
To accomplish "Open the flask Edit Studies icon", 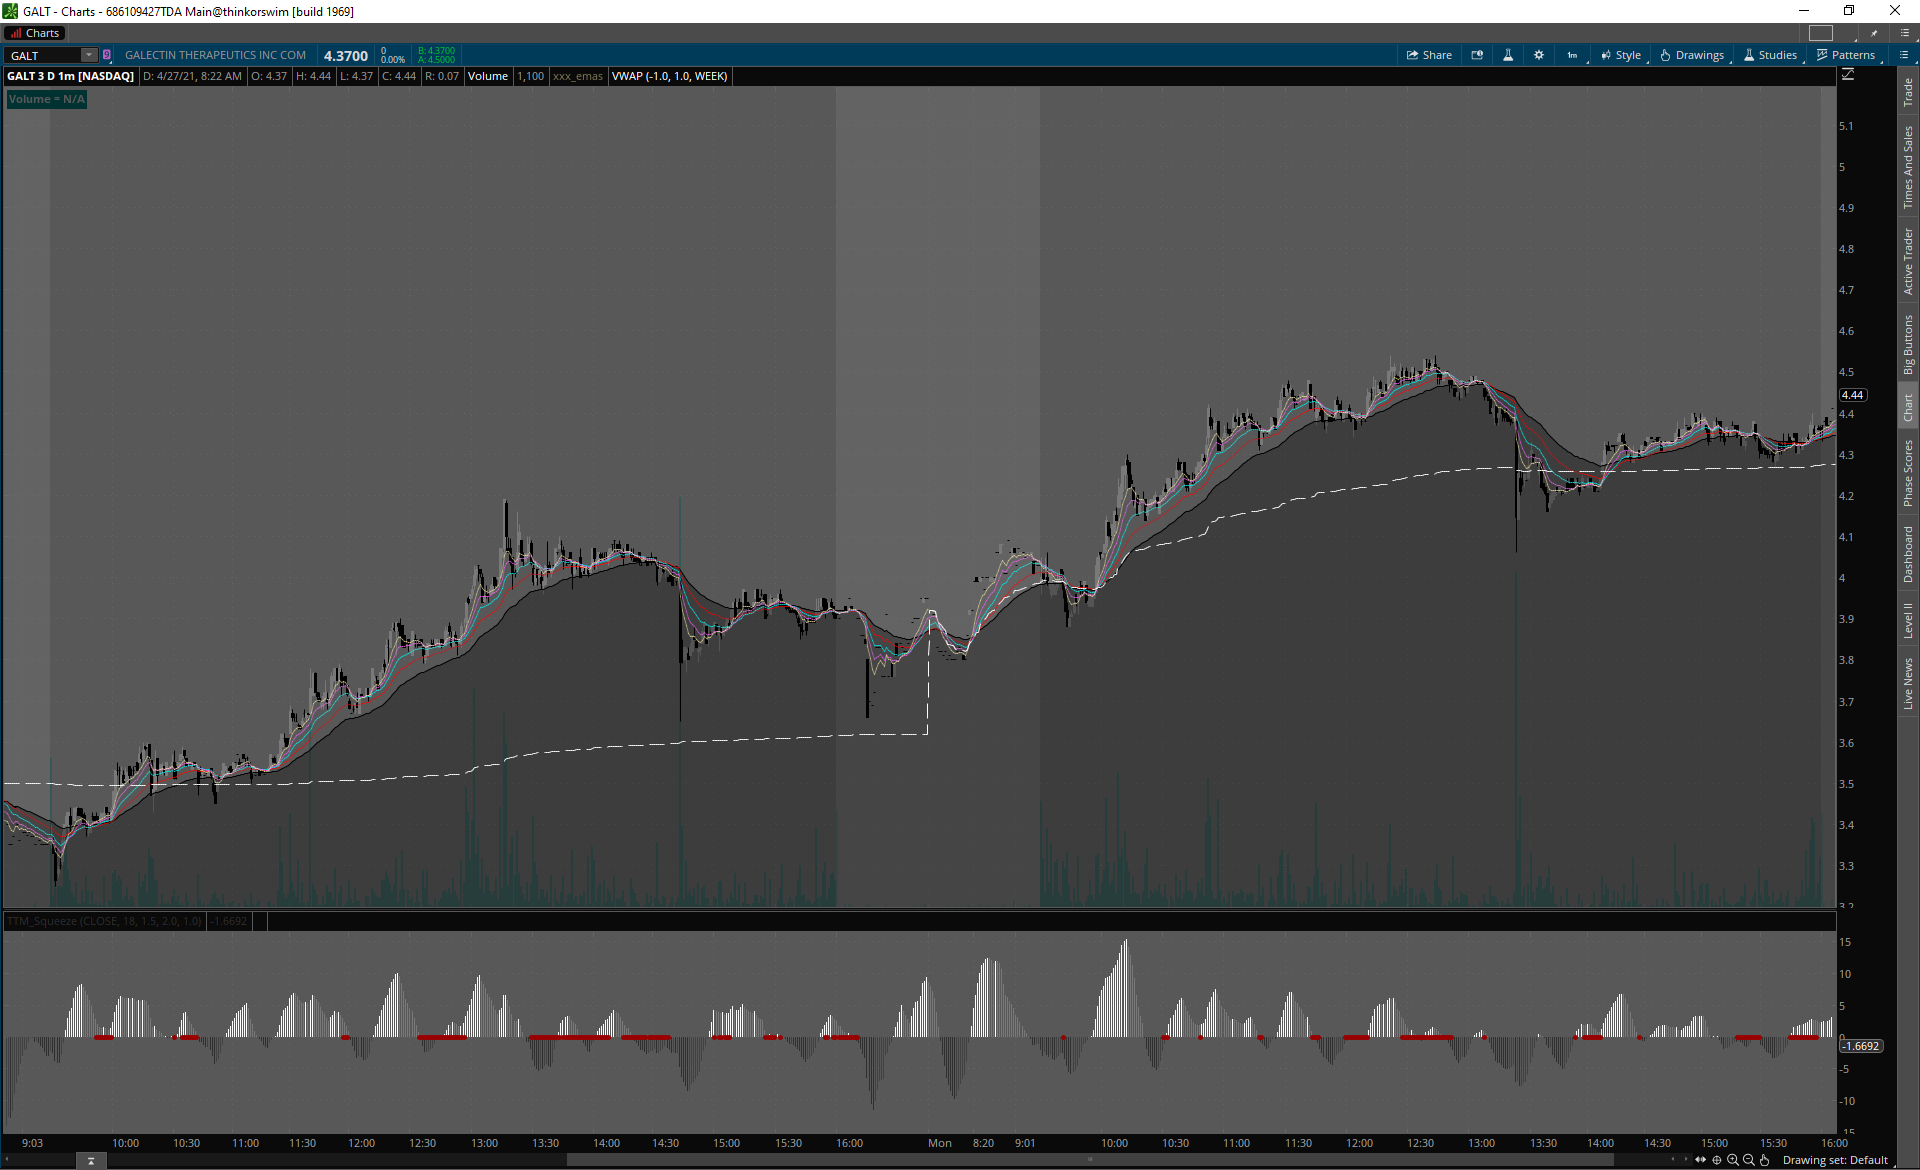I will [x=1508, y=55].
